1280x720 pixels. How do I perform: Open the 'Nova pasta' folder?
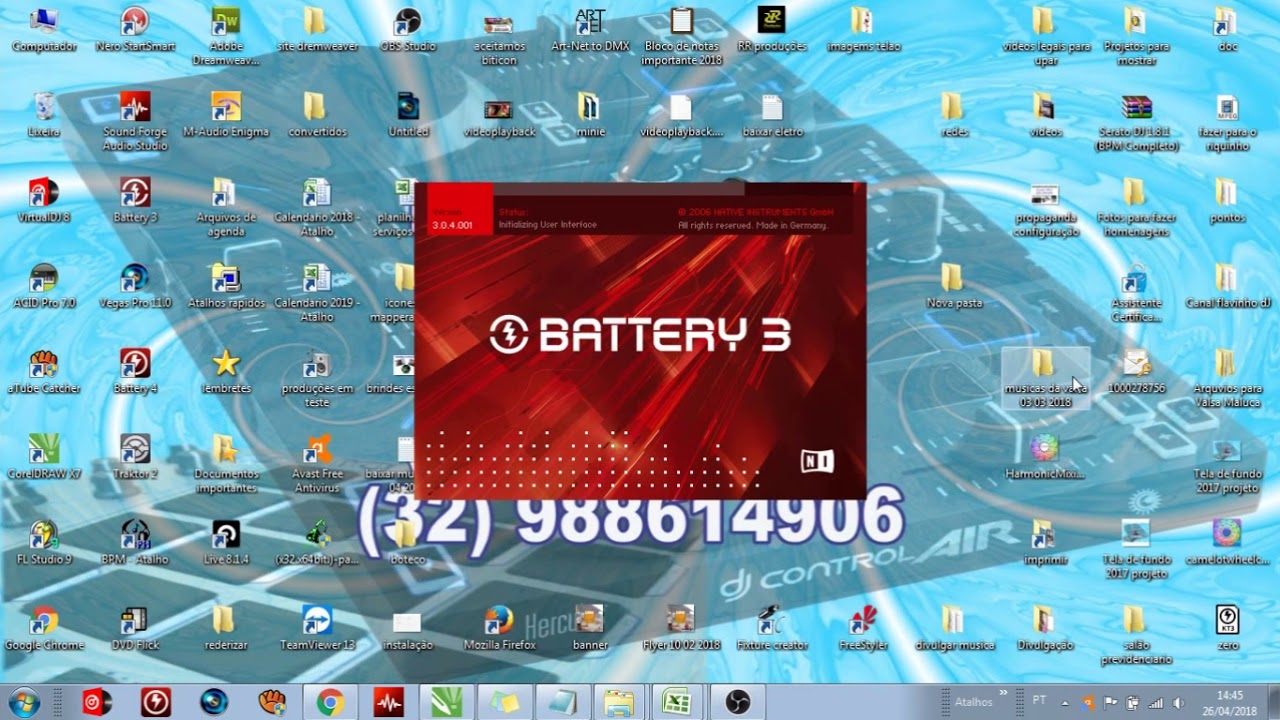click(x=954, y=285)
